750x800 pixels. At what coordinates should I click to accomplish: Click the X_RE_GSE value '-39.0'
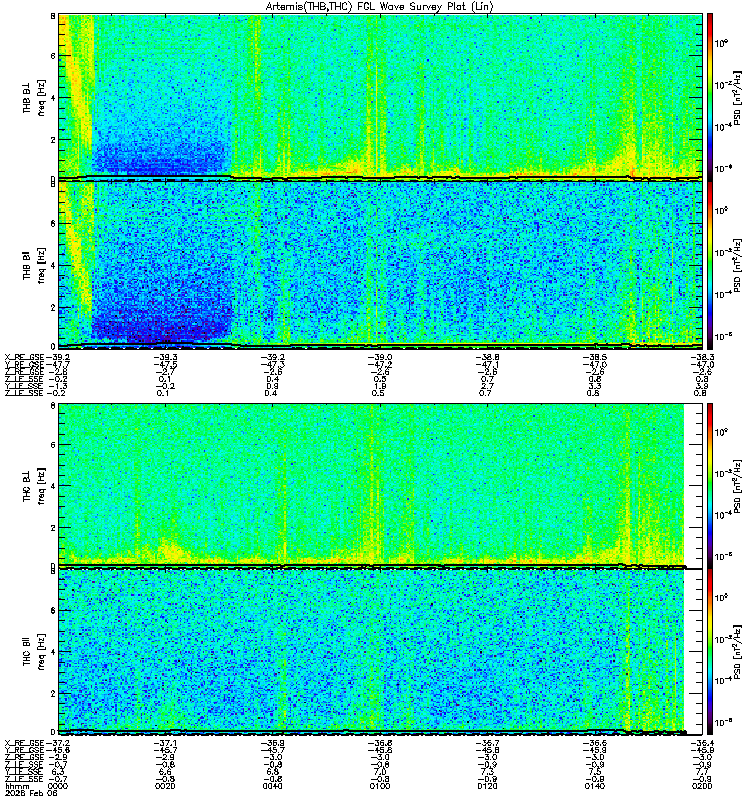(x=380, y=357)
